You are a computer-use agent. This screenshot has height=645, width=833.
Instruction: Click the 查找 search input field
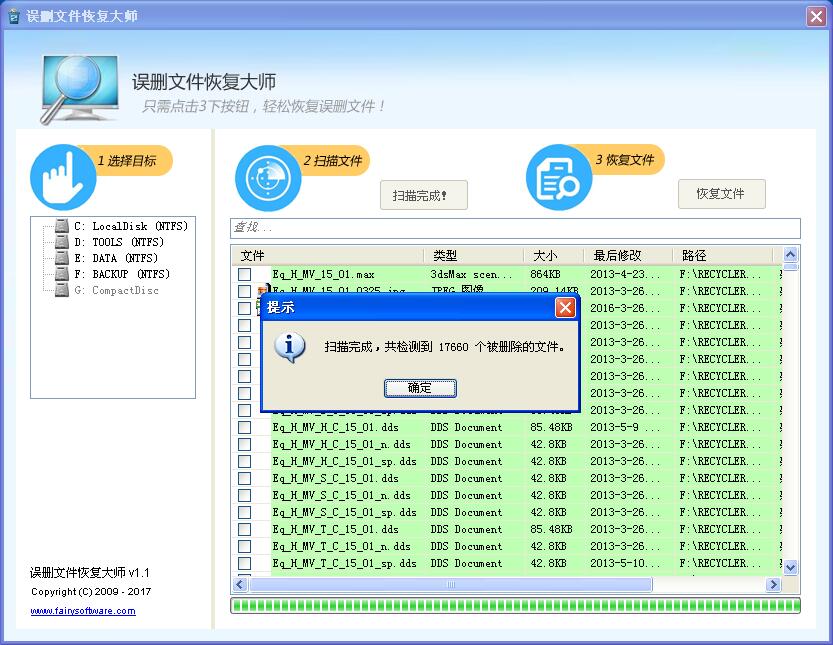[x=515, y=228]
